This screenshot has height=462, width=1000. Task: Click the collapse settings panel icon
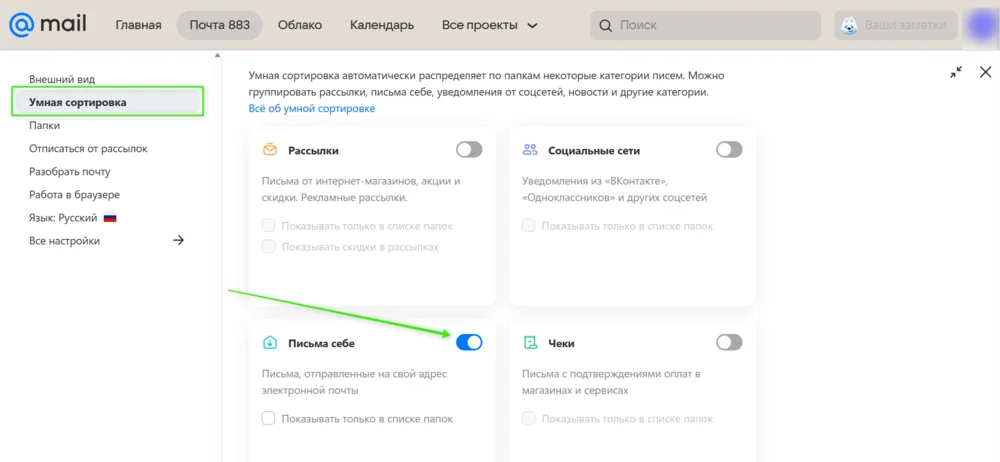click(956, 72)
